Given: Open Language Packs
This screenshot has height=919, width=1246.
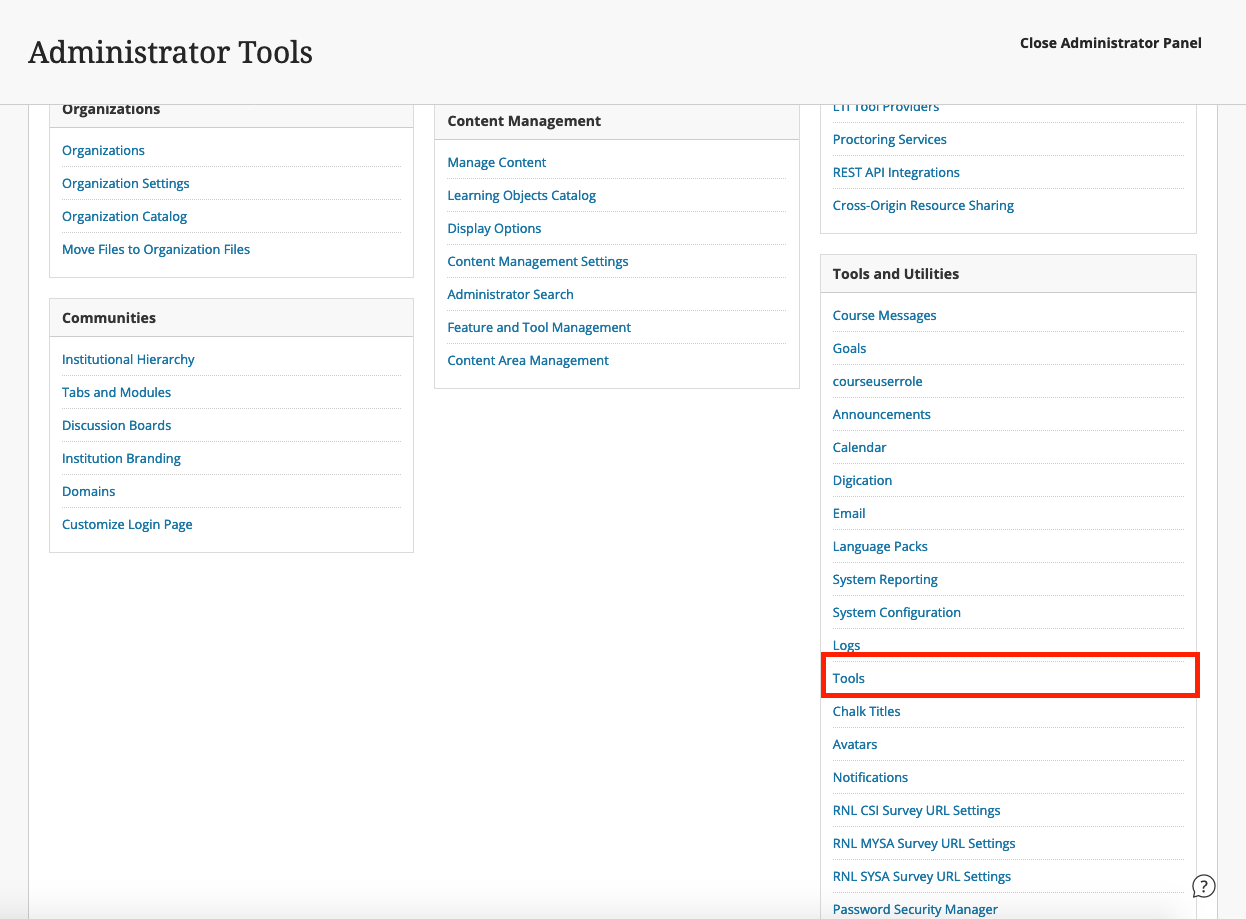Looking at the screenshot, I should (x=879, y=546).
